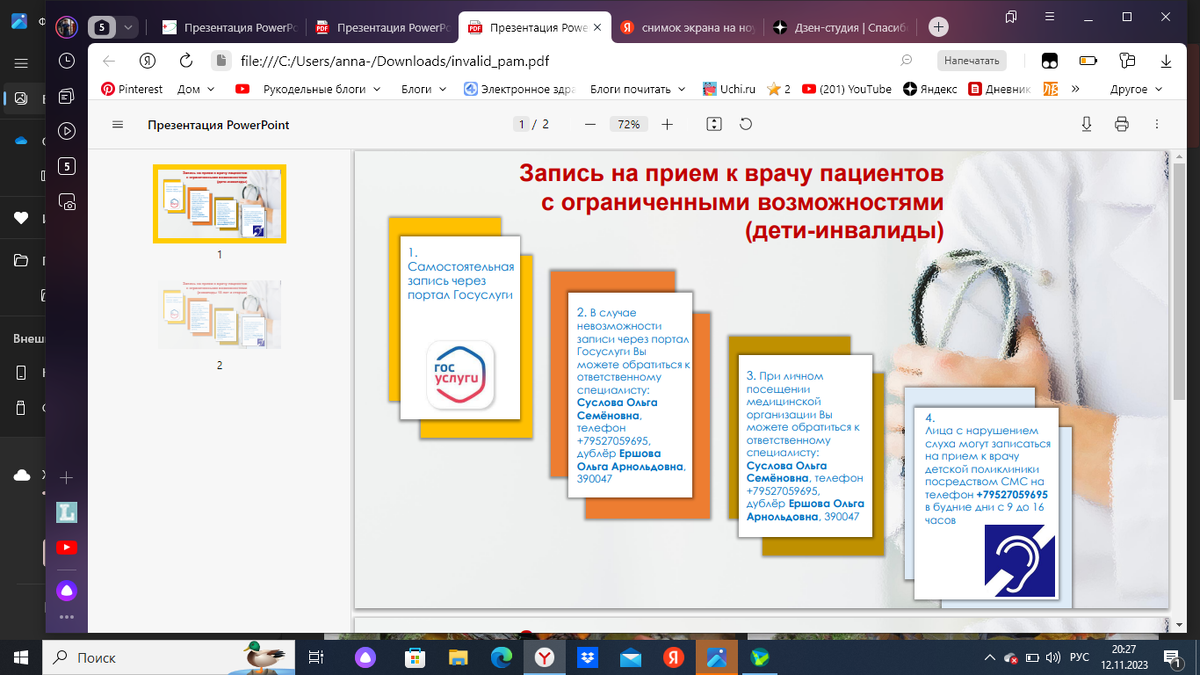Image resolution: width=1200 pixels, height=675 pixels.
Task: Open browser history clock icon in sidebar
Action: click(x=67, y=61)
